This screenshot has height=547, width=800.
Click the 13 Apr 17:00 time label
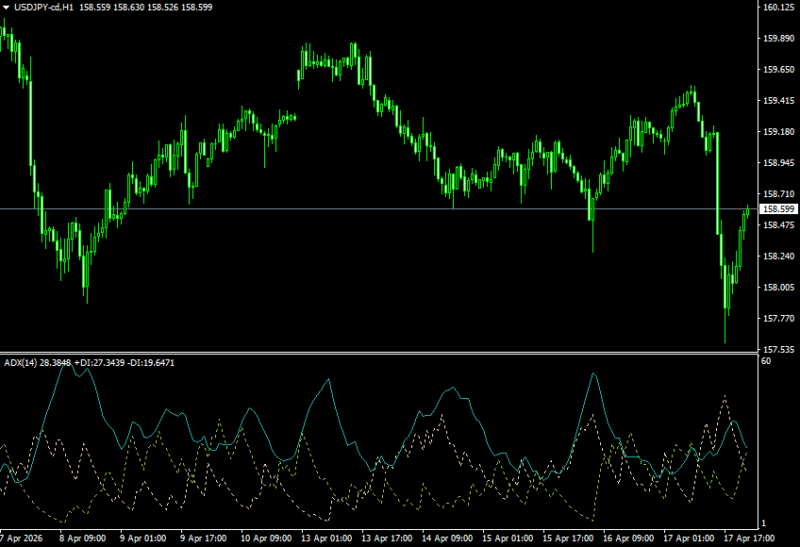[388, 536]
